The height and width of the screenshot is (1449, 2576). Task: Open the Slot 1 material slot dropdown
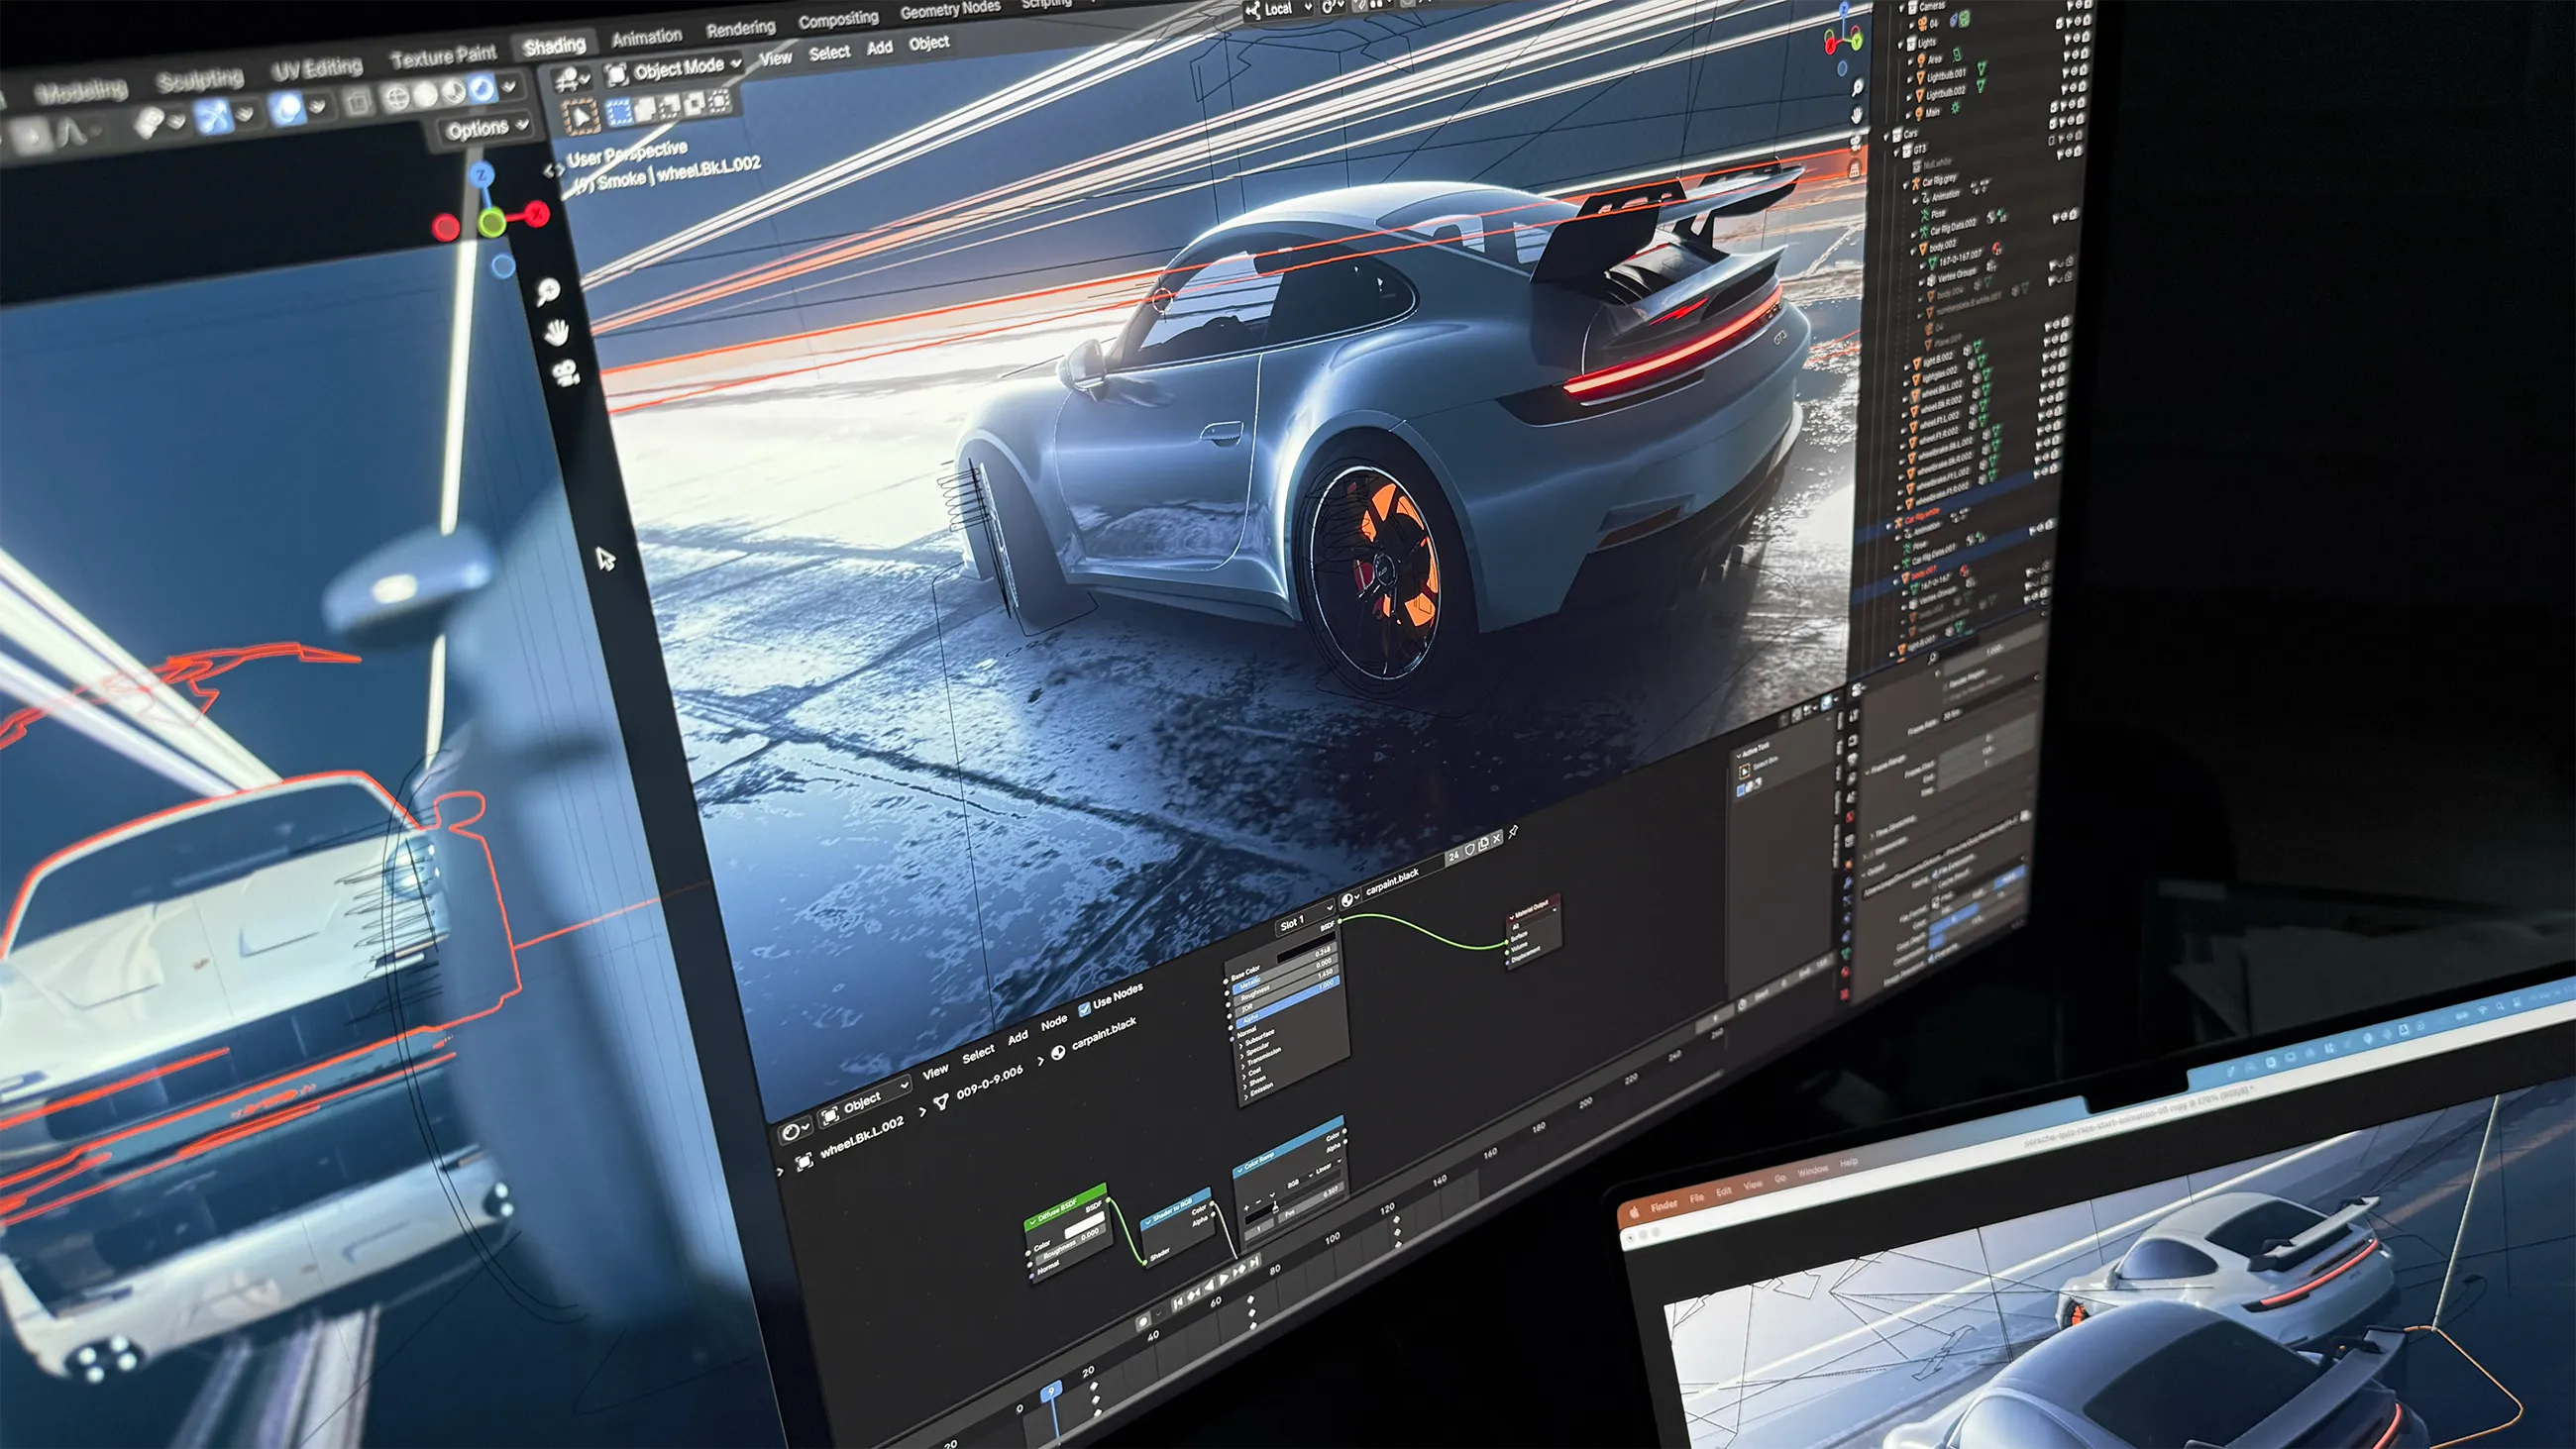pos(1305,919)
